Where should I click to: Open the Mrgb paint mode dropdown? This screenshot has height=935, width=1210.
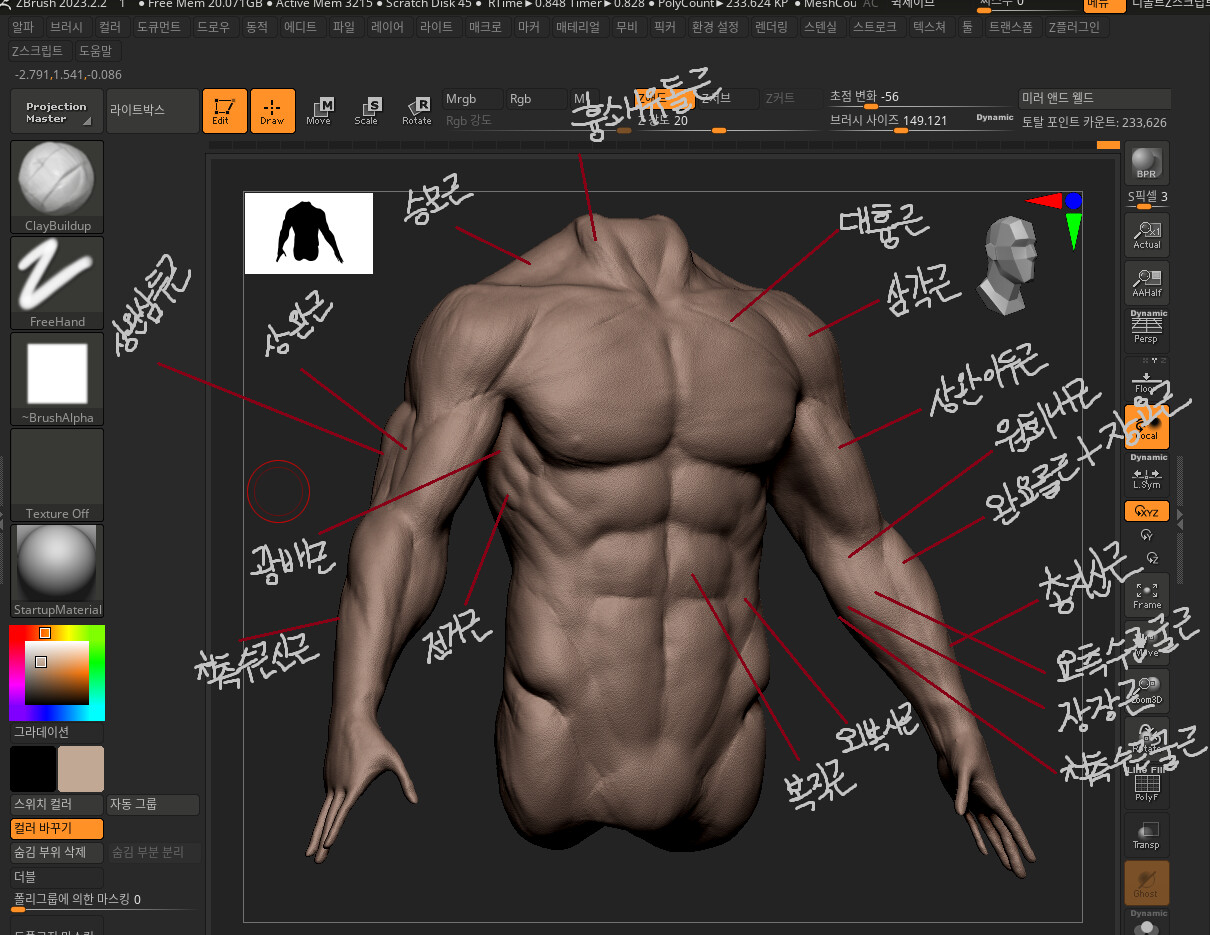470,99
